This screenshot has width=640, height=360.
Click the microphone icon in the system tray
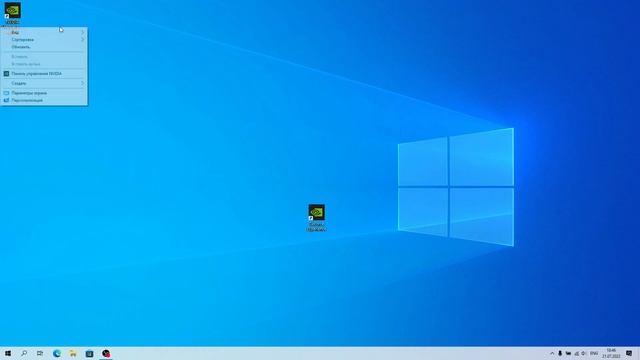(x=560, y=353)
